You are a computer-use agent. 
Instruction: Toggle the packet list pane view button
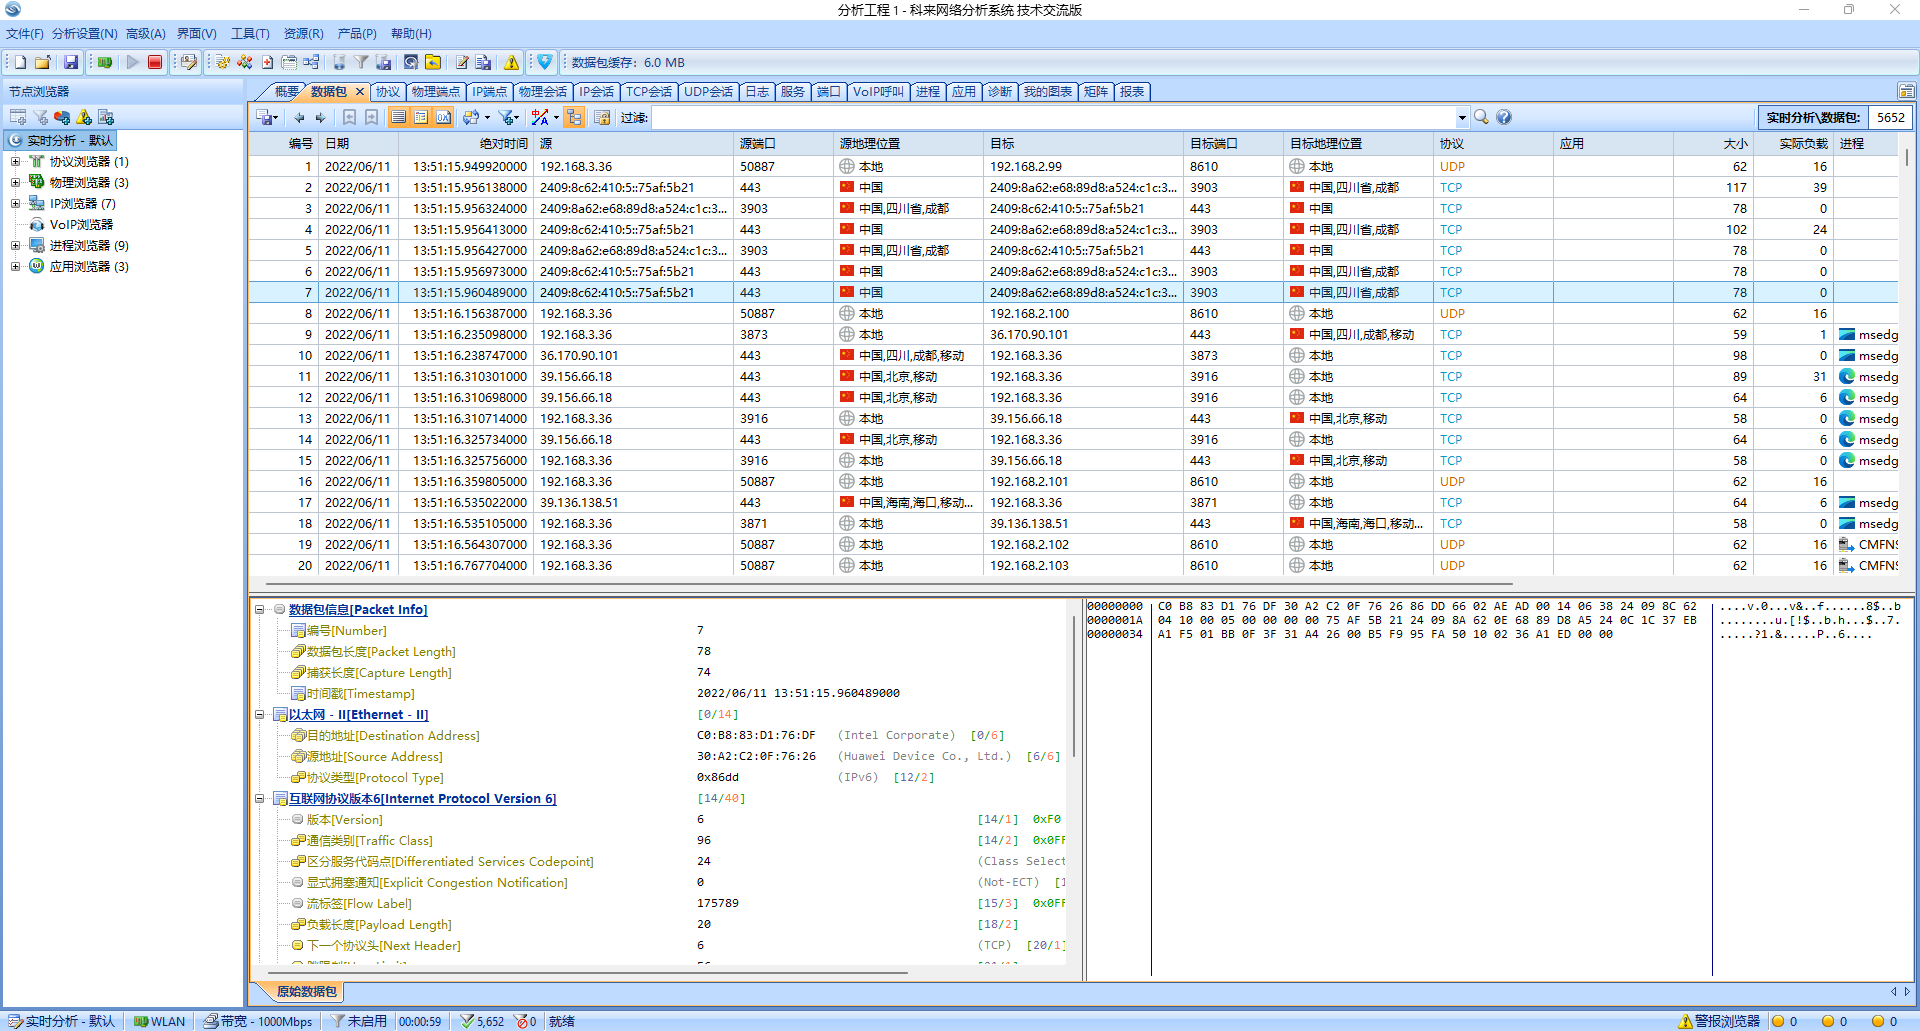point(399,117)
